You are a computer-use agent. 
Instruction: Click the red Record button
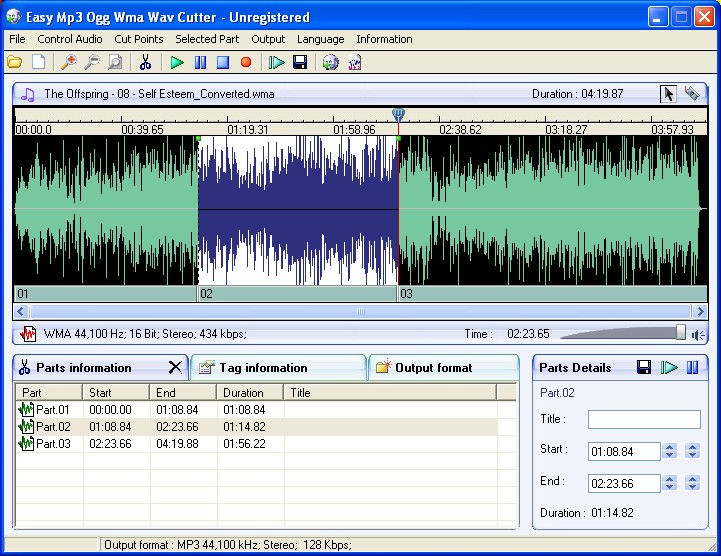click(245, 62)
